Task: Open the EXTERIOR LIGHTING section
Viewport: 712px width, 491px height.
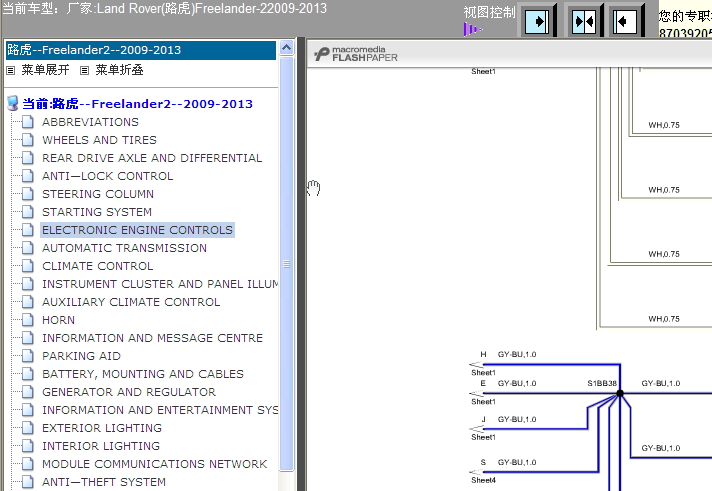Action: tap(102, 428)
